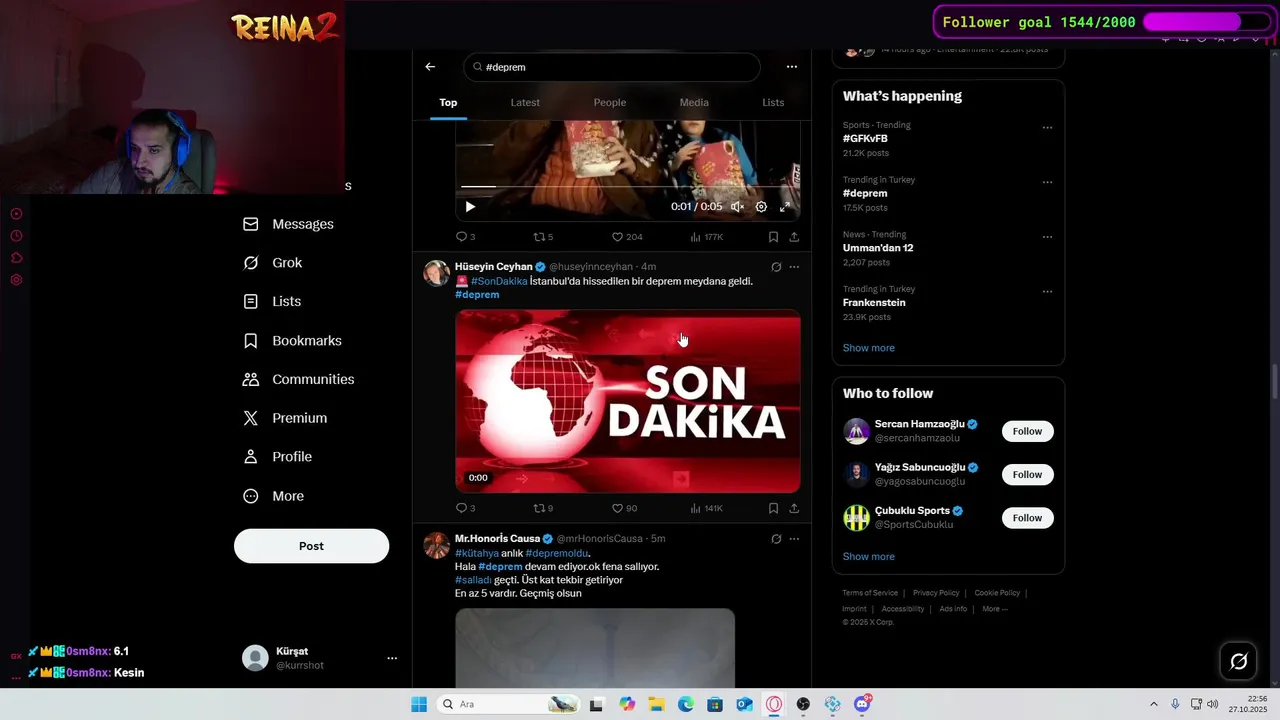Open Grok icon on Mr.Honoris Causa's post
Image resolution: width=1280 pixels, height=720 pixels.
(x=776, y=539)
